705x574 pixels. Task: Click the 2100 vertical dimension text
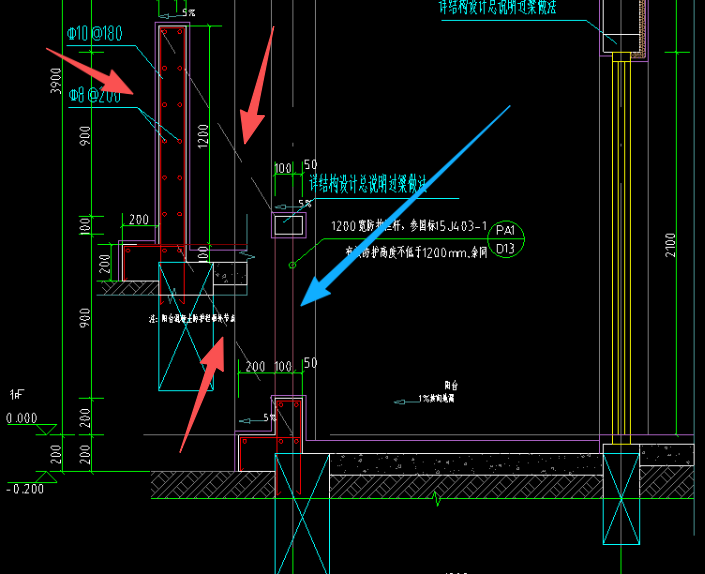tap(670, 245)
